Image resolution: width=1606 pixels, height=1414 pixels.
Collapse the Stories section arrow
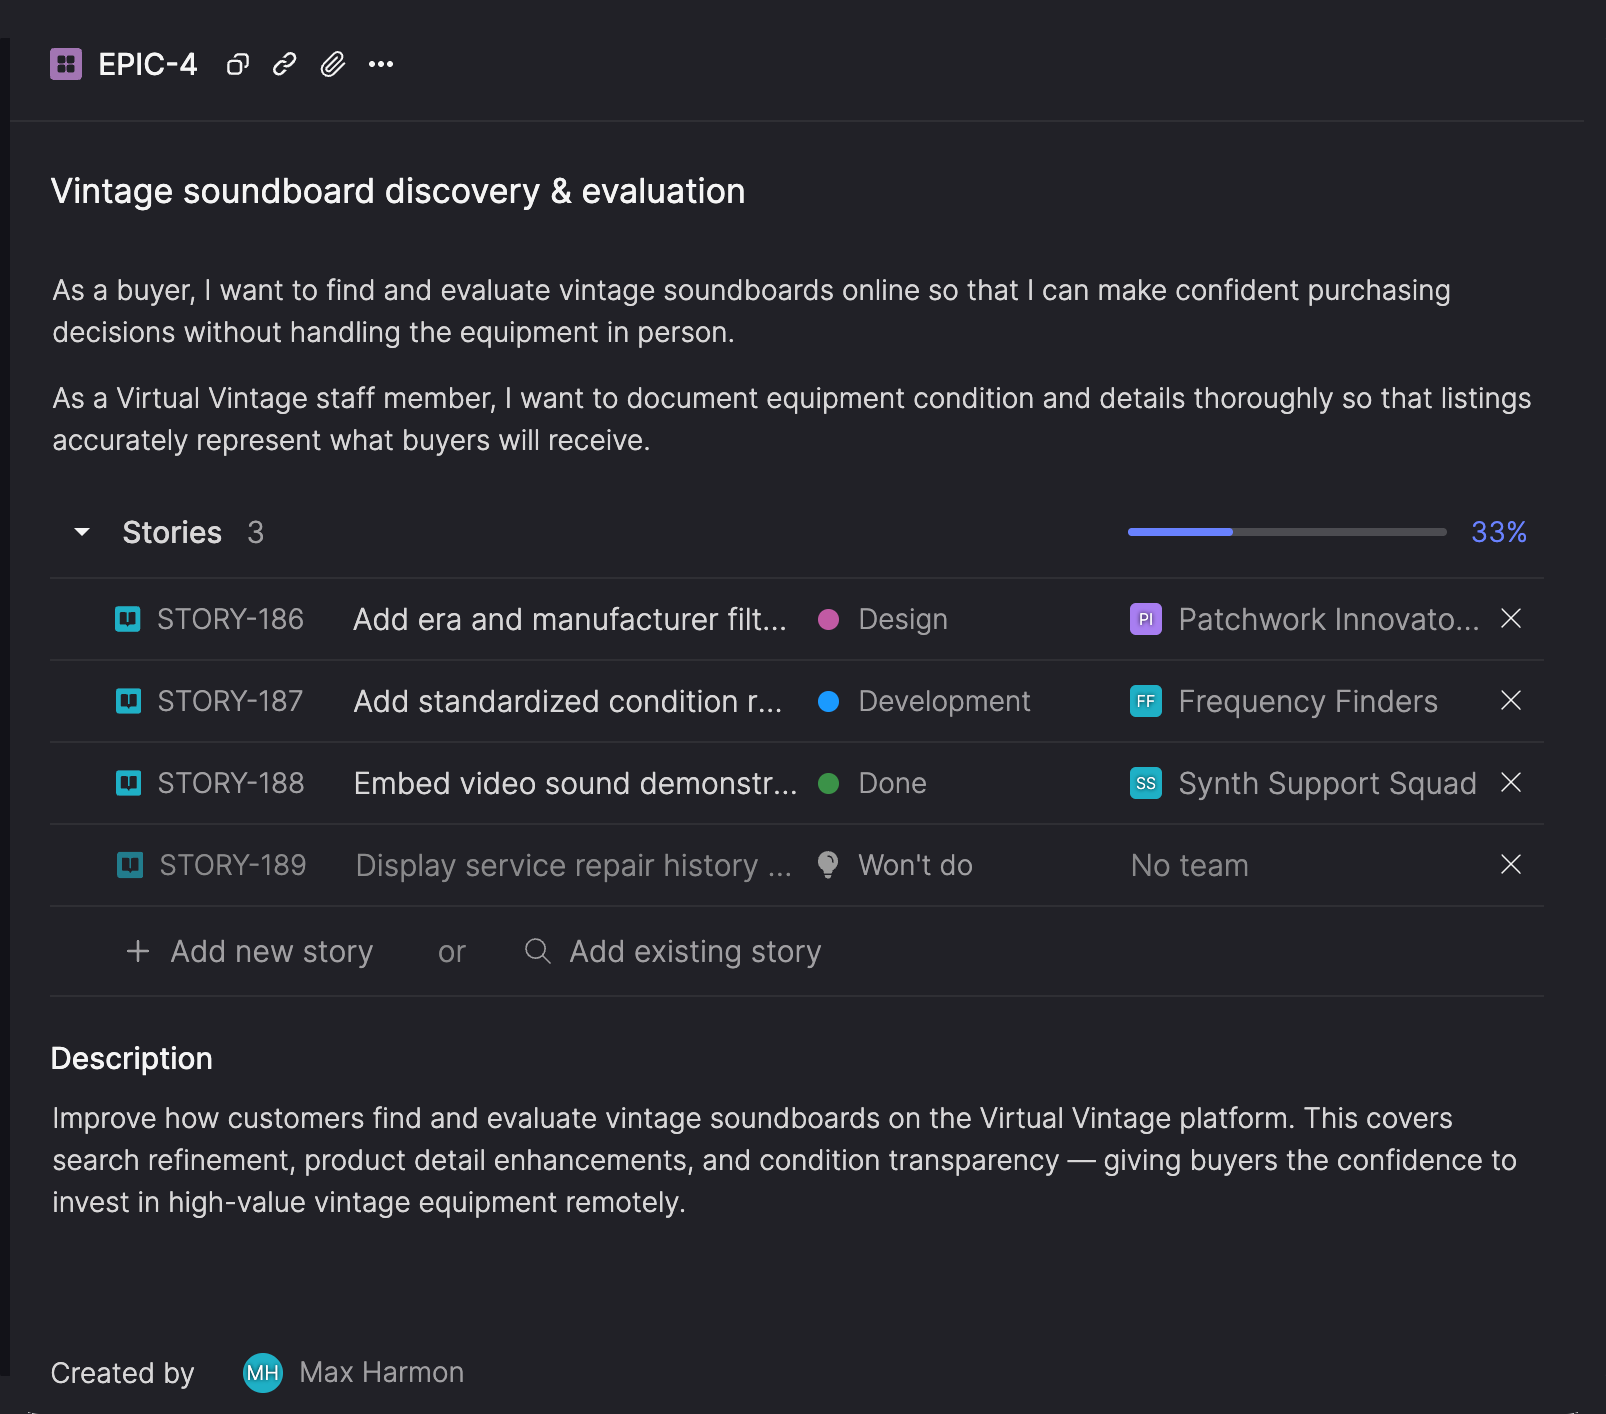tap(83, 532)
